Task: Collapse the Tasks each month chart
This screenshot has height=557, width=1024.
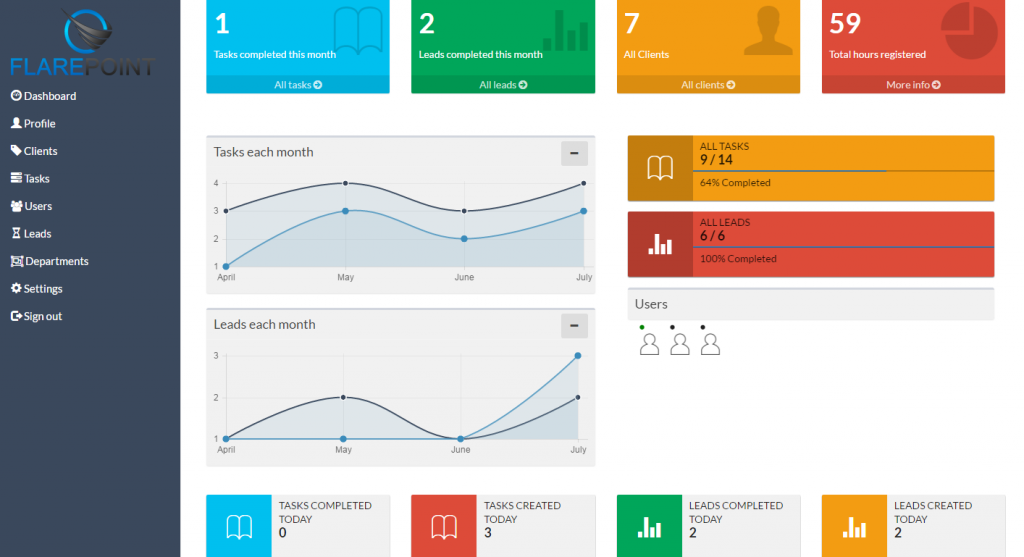Action: (x=574, y=153)
